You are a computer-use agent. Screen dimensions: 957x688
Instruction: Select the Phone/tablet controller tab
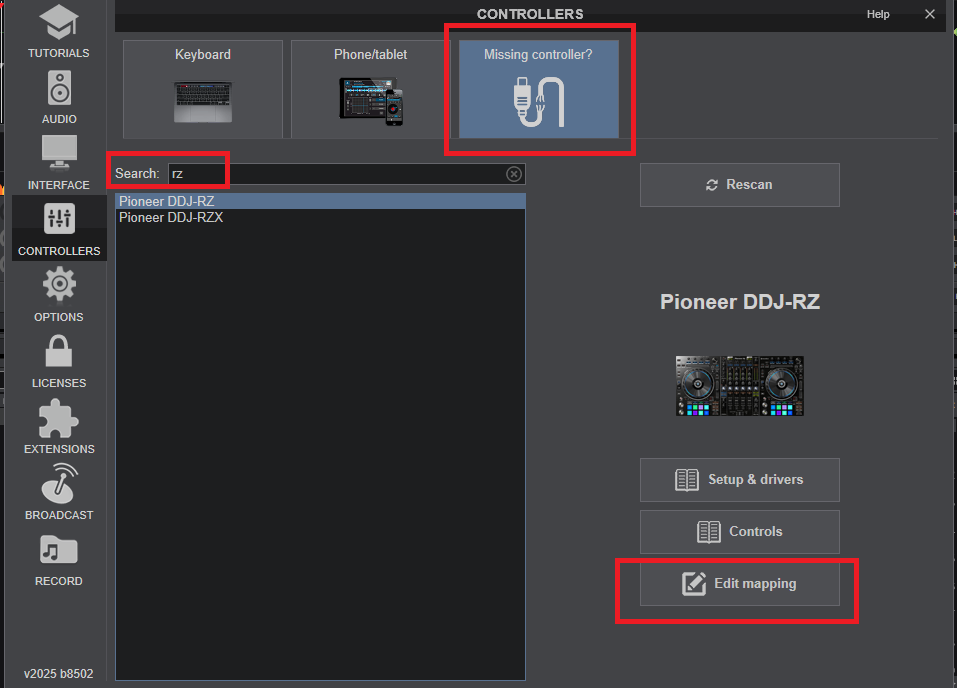370,89
